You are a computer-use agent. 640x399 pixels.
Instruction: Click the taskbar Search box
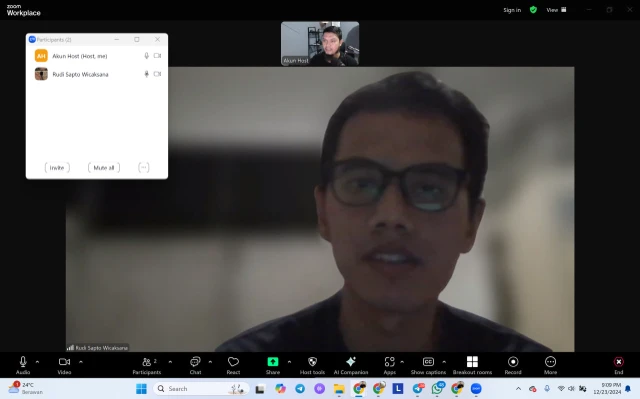click(x=201, y=389)
